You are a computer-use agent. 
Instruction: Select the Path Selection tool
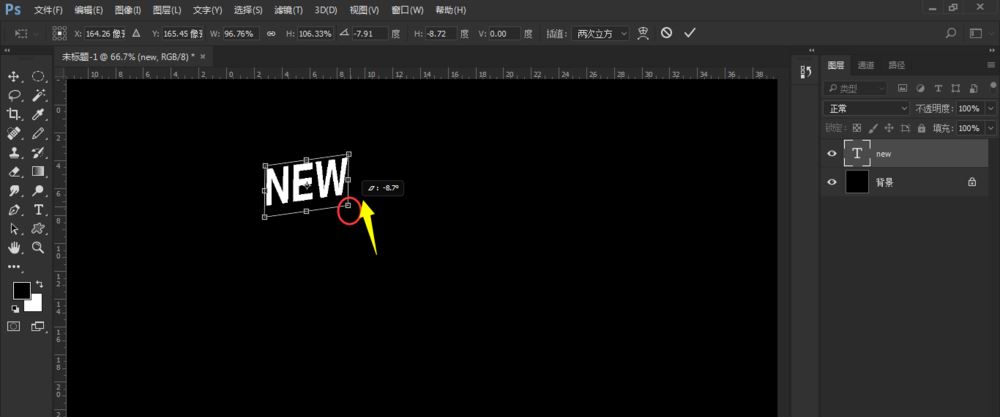point(13,229)
